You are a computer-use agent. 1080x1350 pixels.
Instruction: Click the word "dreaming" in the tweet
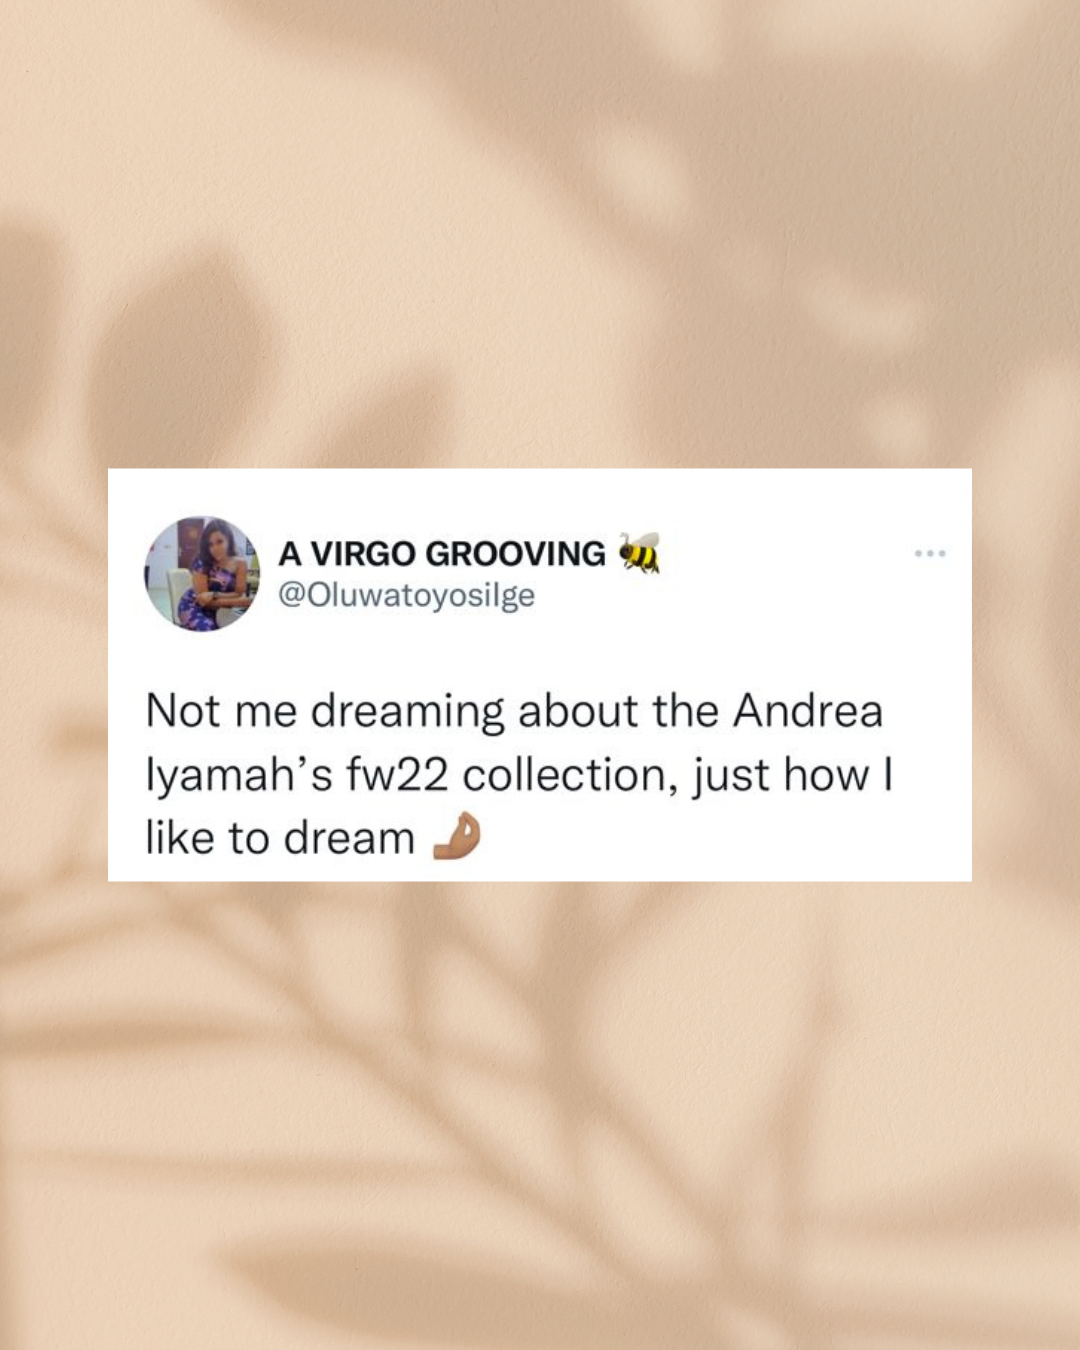[x=408, y=713]
